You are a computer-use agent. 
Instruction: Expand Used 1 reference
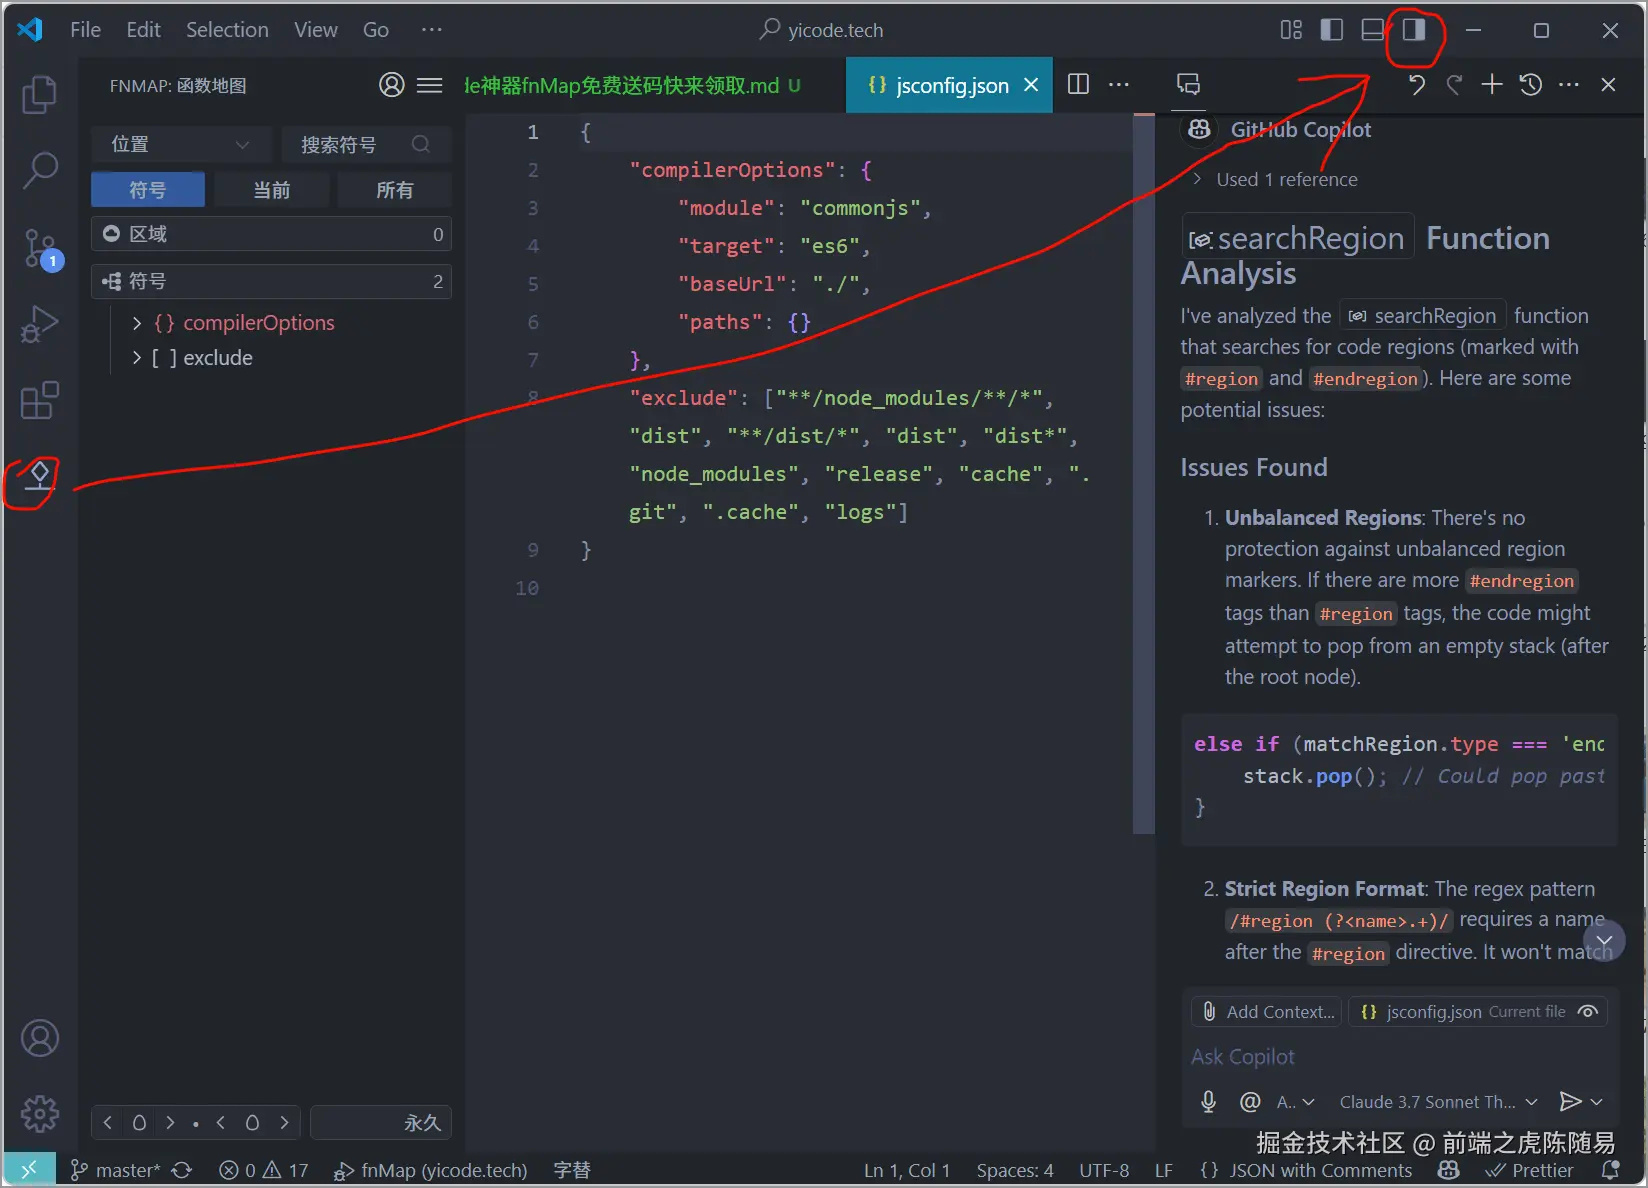click(1275, 180)
